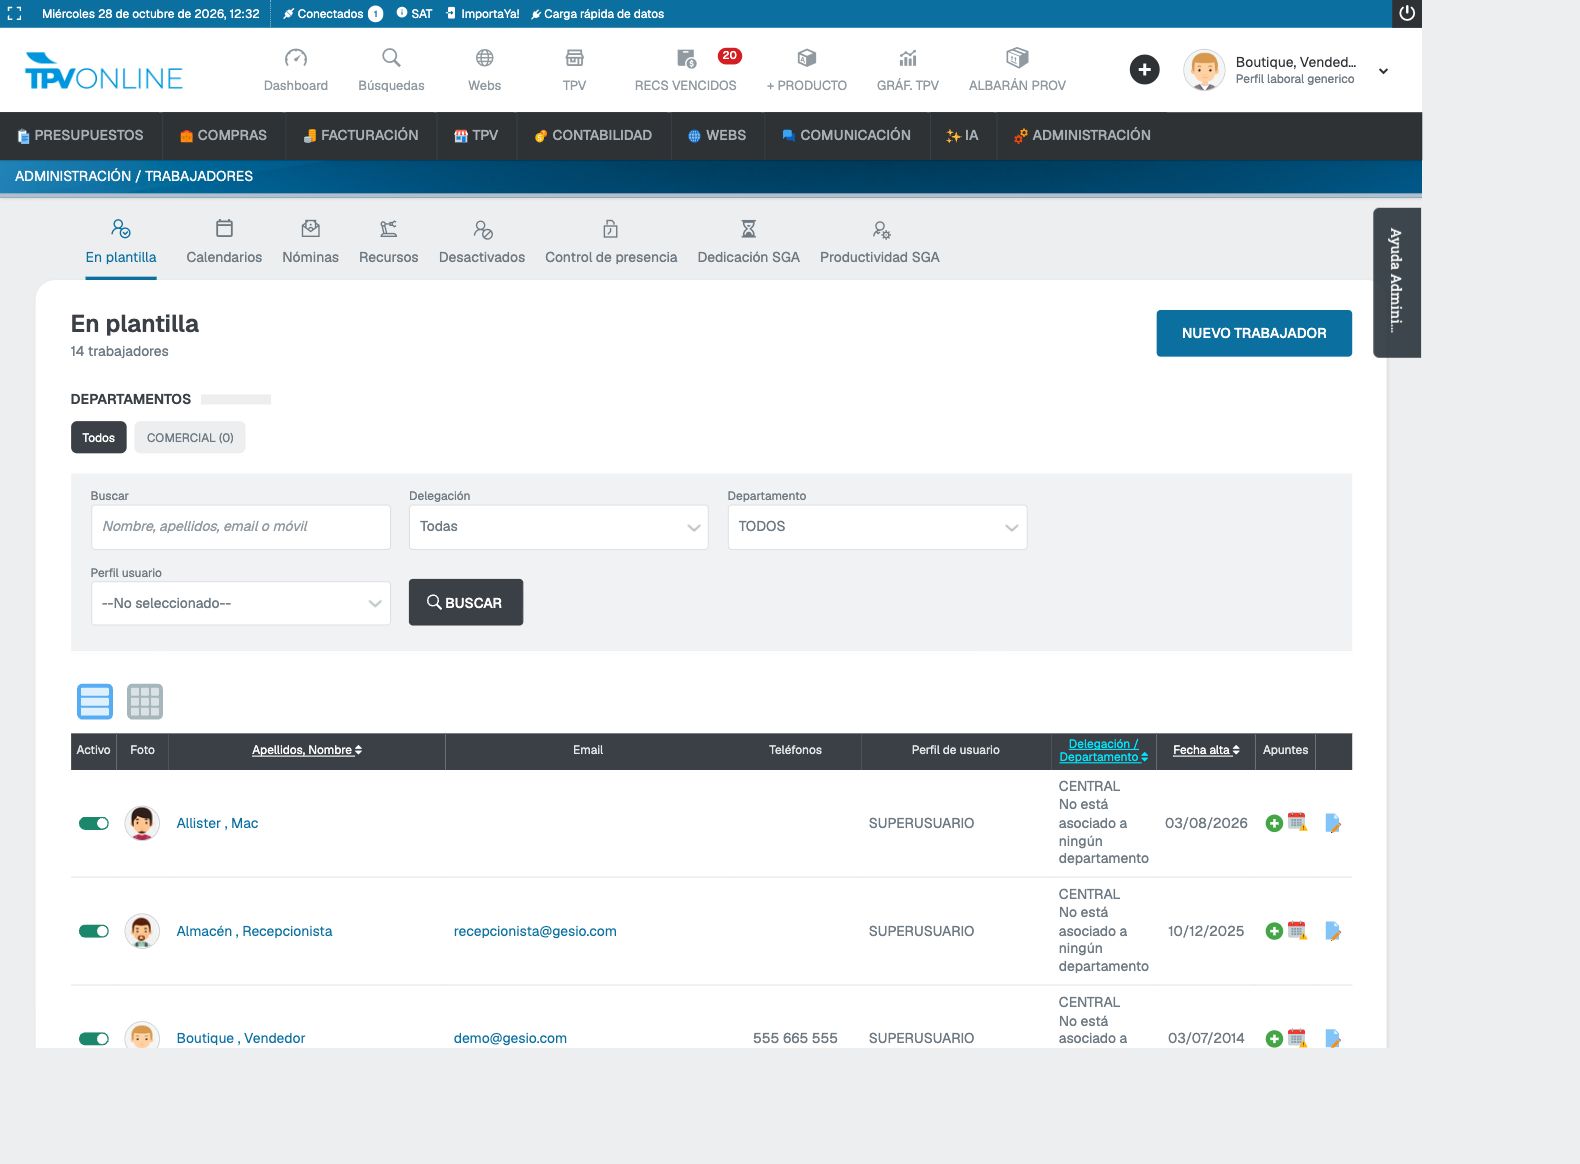
Task: Click the + PRODUCTO box icon
Action: coord(807,58)
